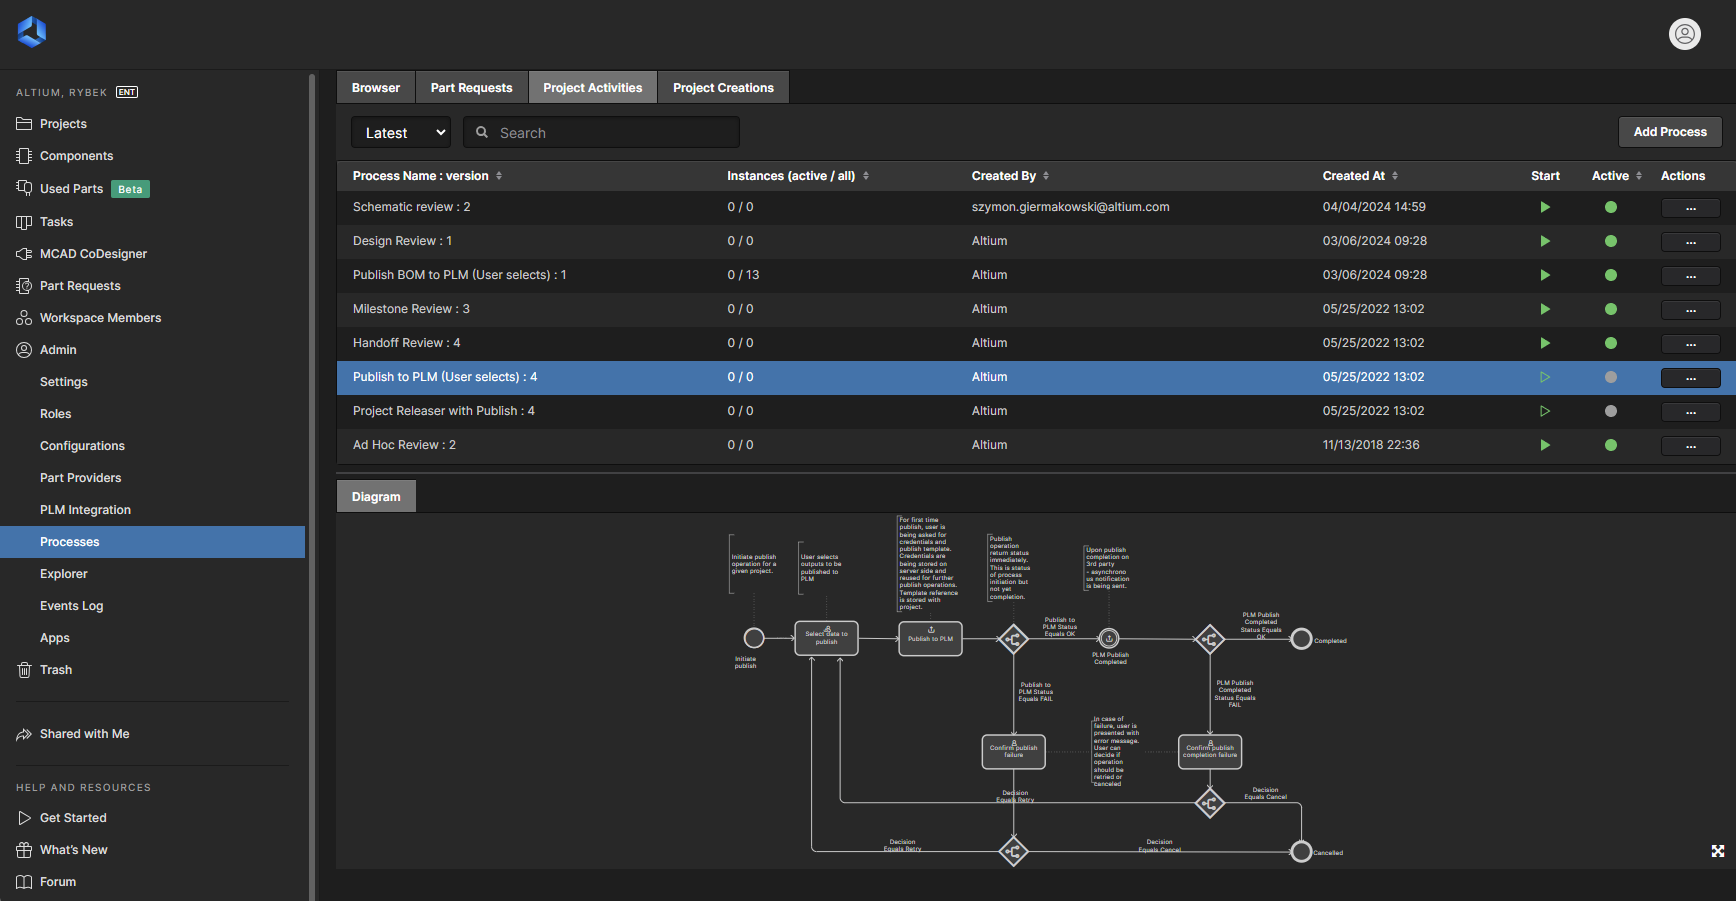Start the Handoff Review process
Screen dimensions: 1736x901
[x=1545, y=343]
